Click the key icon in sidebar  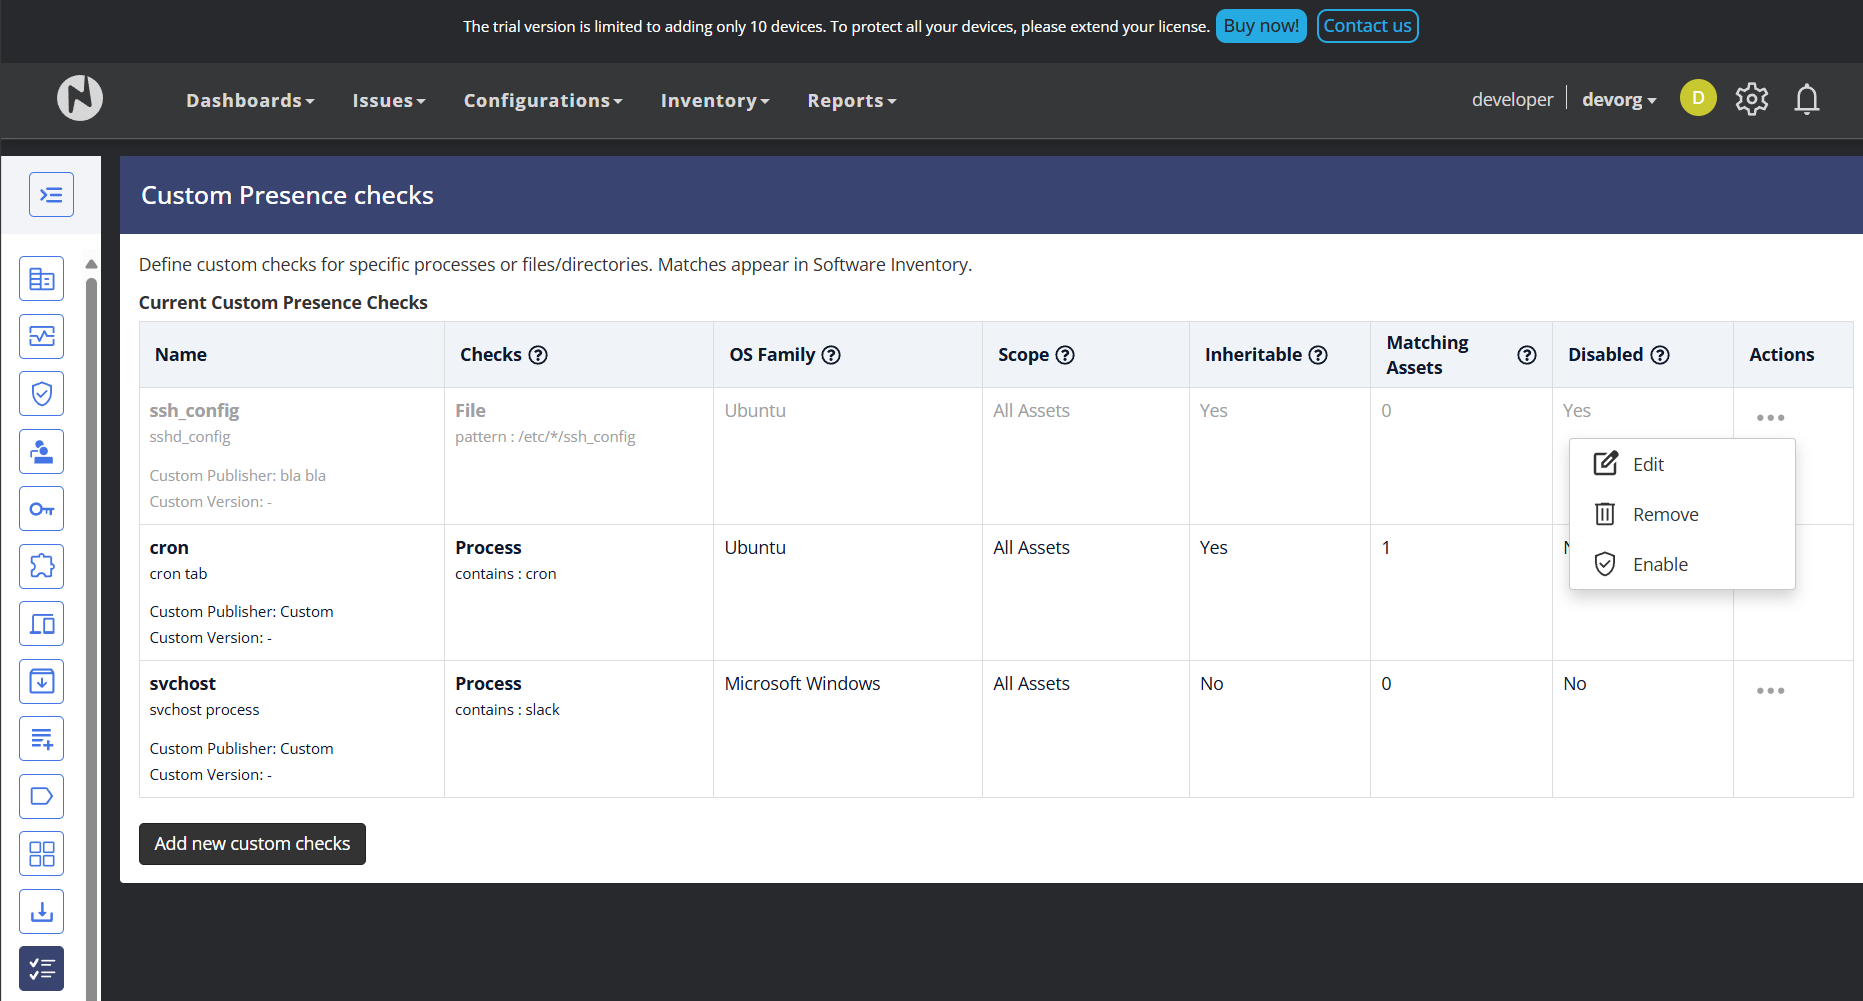[x=42, y=509]
